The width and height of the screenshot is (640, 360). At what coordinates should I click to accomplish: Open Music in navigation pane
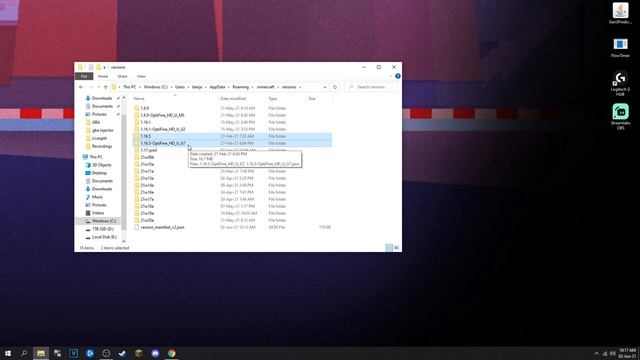click(98, 197)
